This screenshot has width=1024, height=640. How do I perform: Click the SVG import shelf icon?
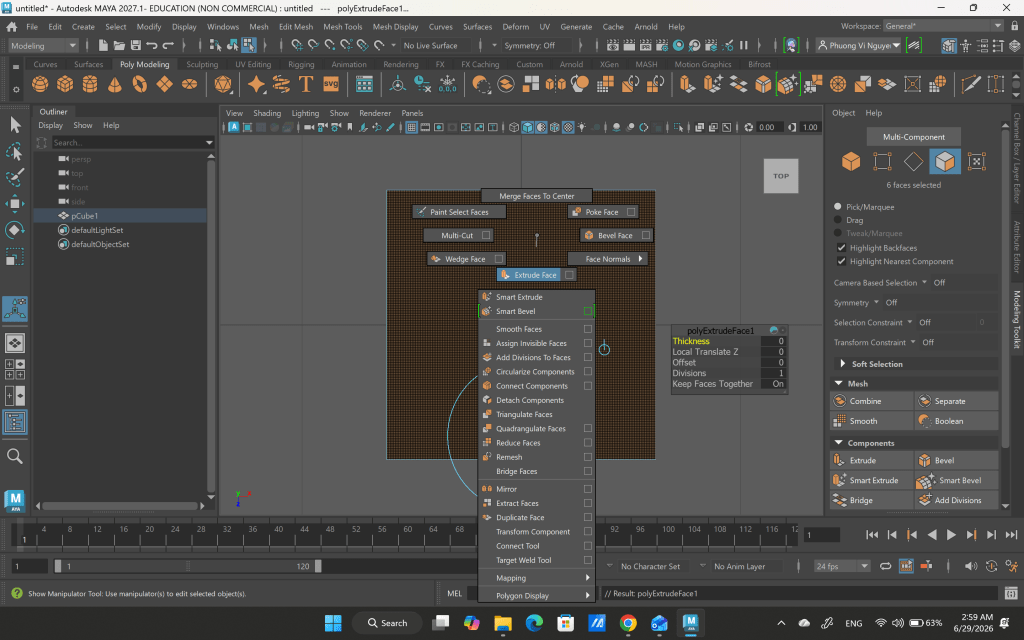tap(331, 84)
